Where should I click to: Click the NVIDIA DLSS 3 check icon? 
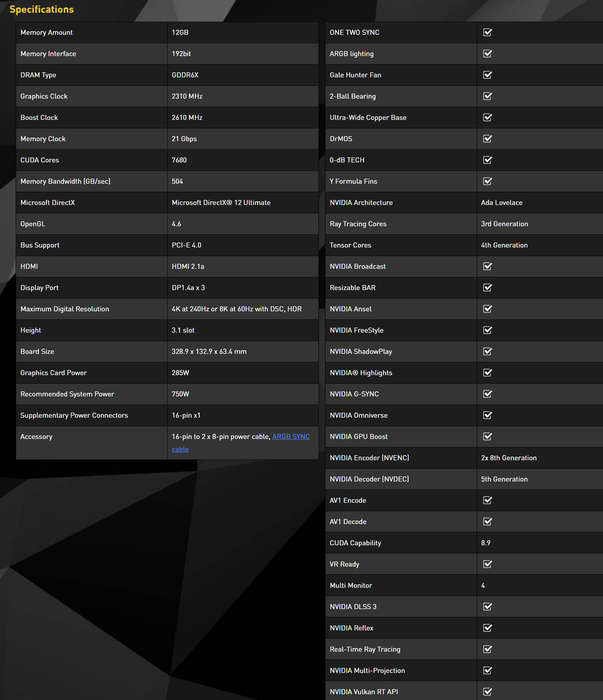point(487,607)
